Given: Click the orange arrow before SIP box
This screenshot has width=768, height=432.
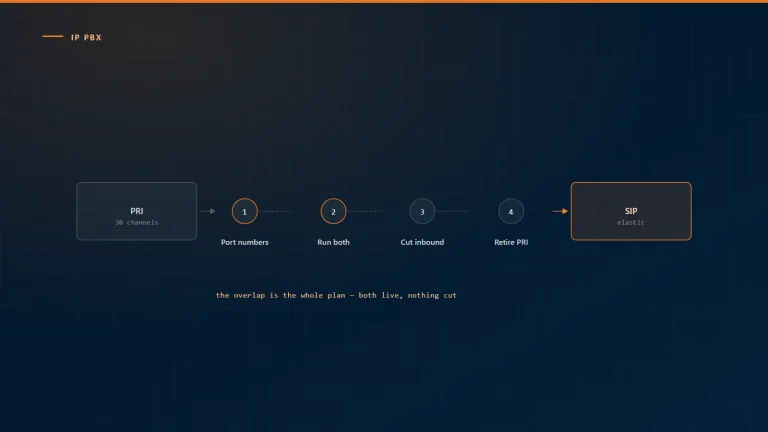Looking at the screenshot, I should point(560,211).
